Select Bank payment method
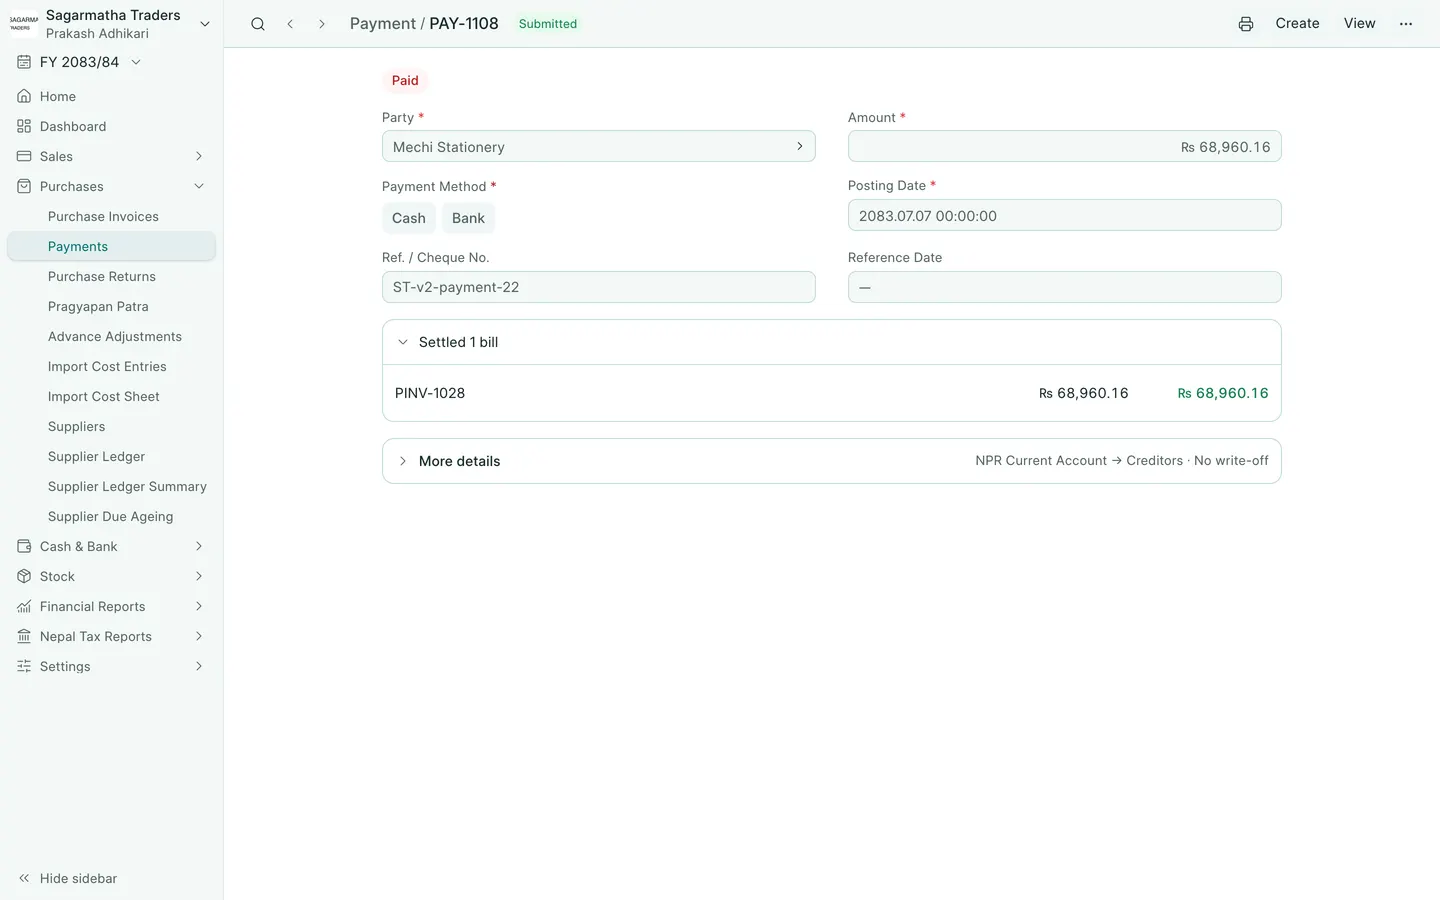 468,218
